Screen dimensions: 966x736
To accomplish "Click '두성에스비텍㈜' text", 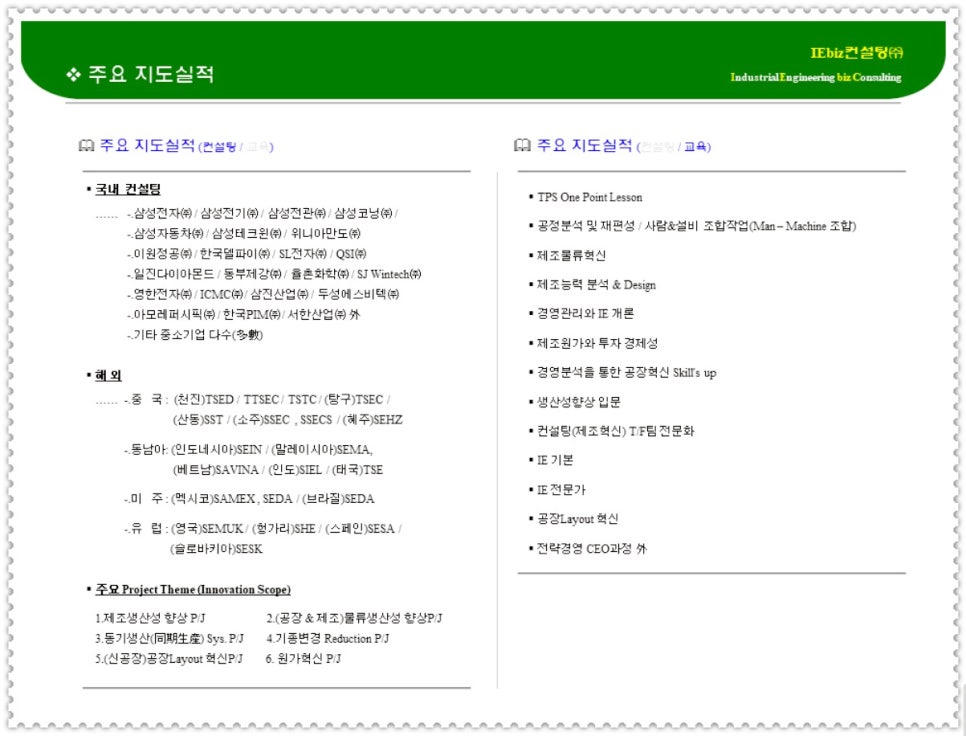I will pos(359,294).
